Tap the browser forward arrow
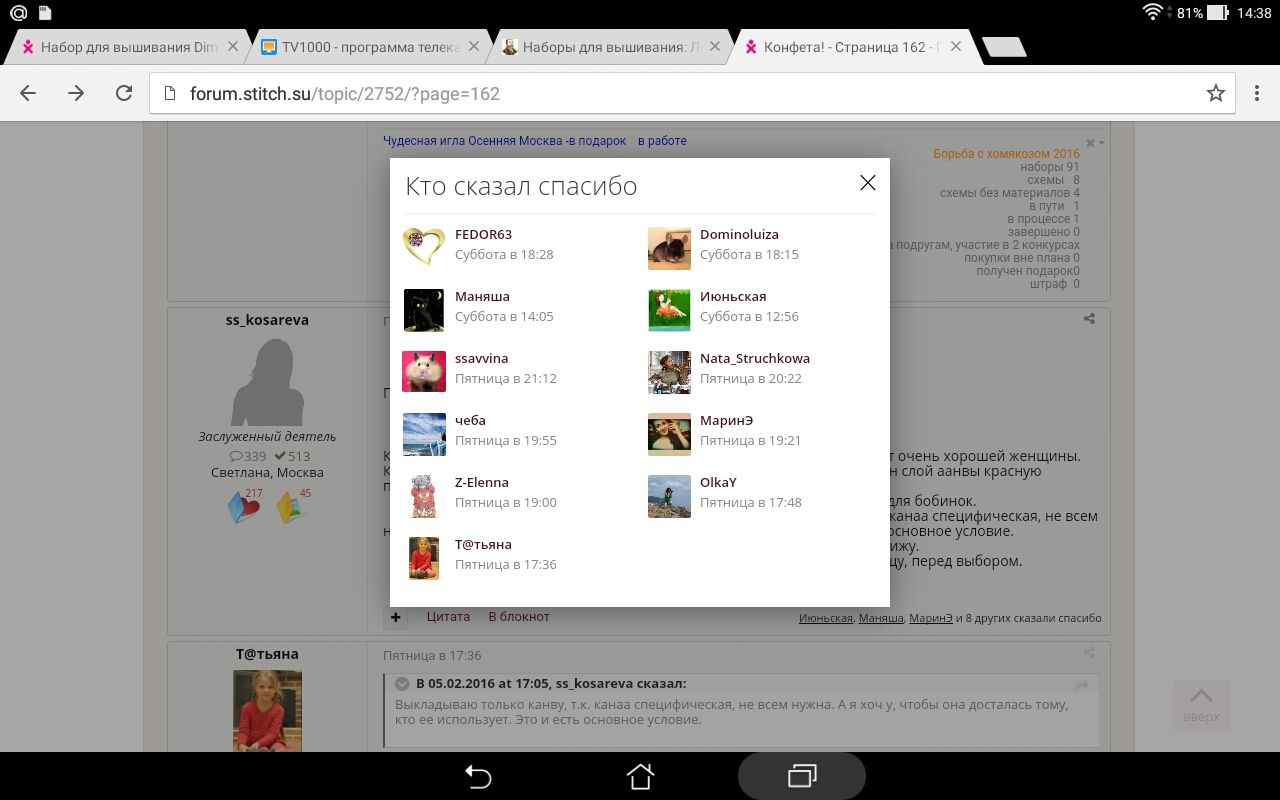1280x800 pixels. [x=76, y=93]
